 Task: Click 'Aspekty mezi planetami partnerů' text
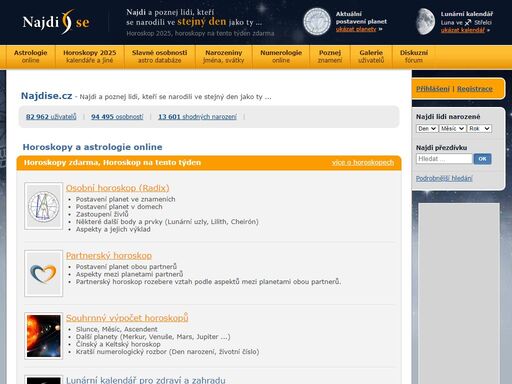click(129, 274)
